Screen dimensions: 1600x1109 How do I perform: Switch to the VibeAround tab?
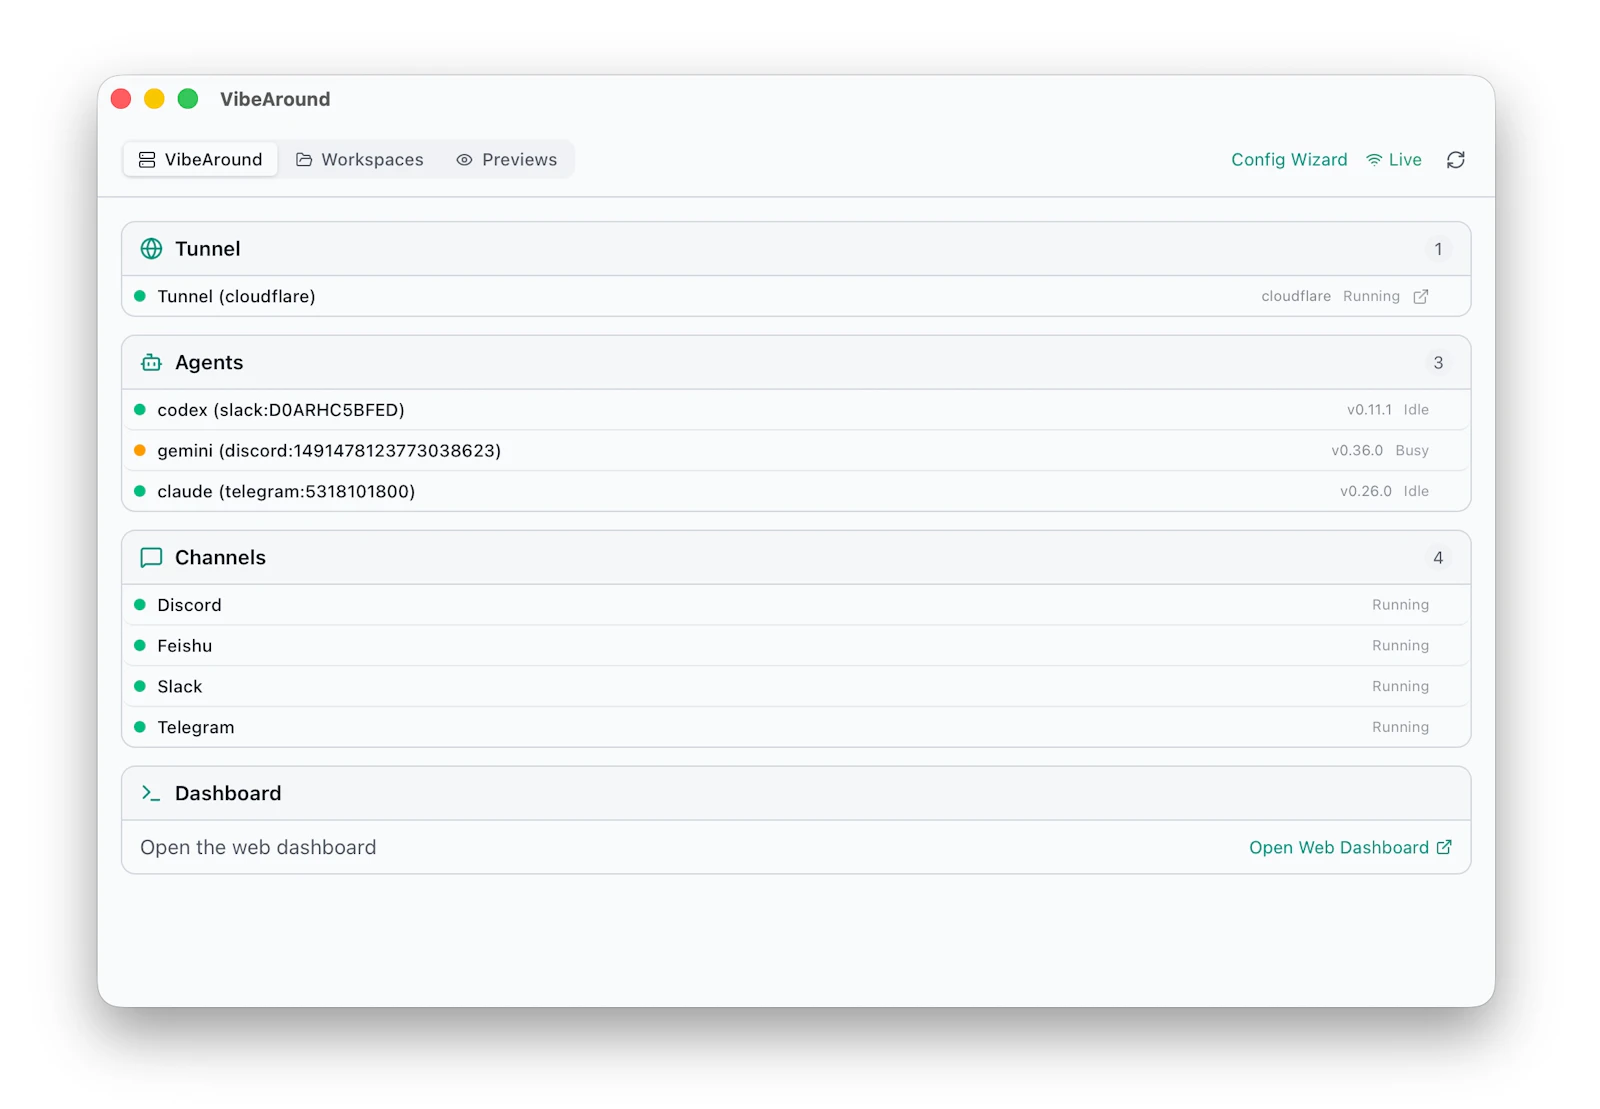200,160
